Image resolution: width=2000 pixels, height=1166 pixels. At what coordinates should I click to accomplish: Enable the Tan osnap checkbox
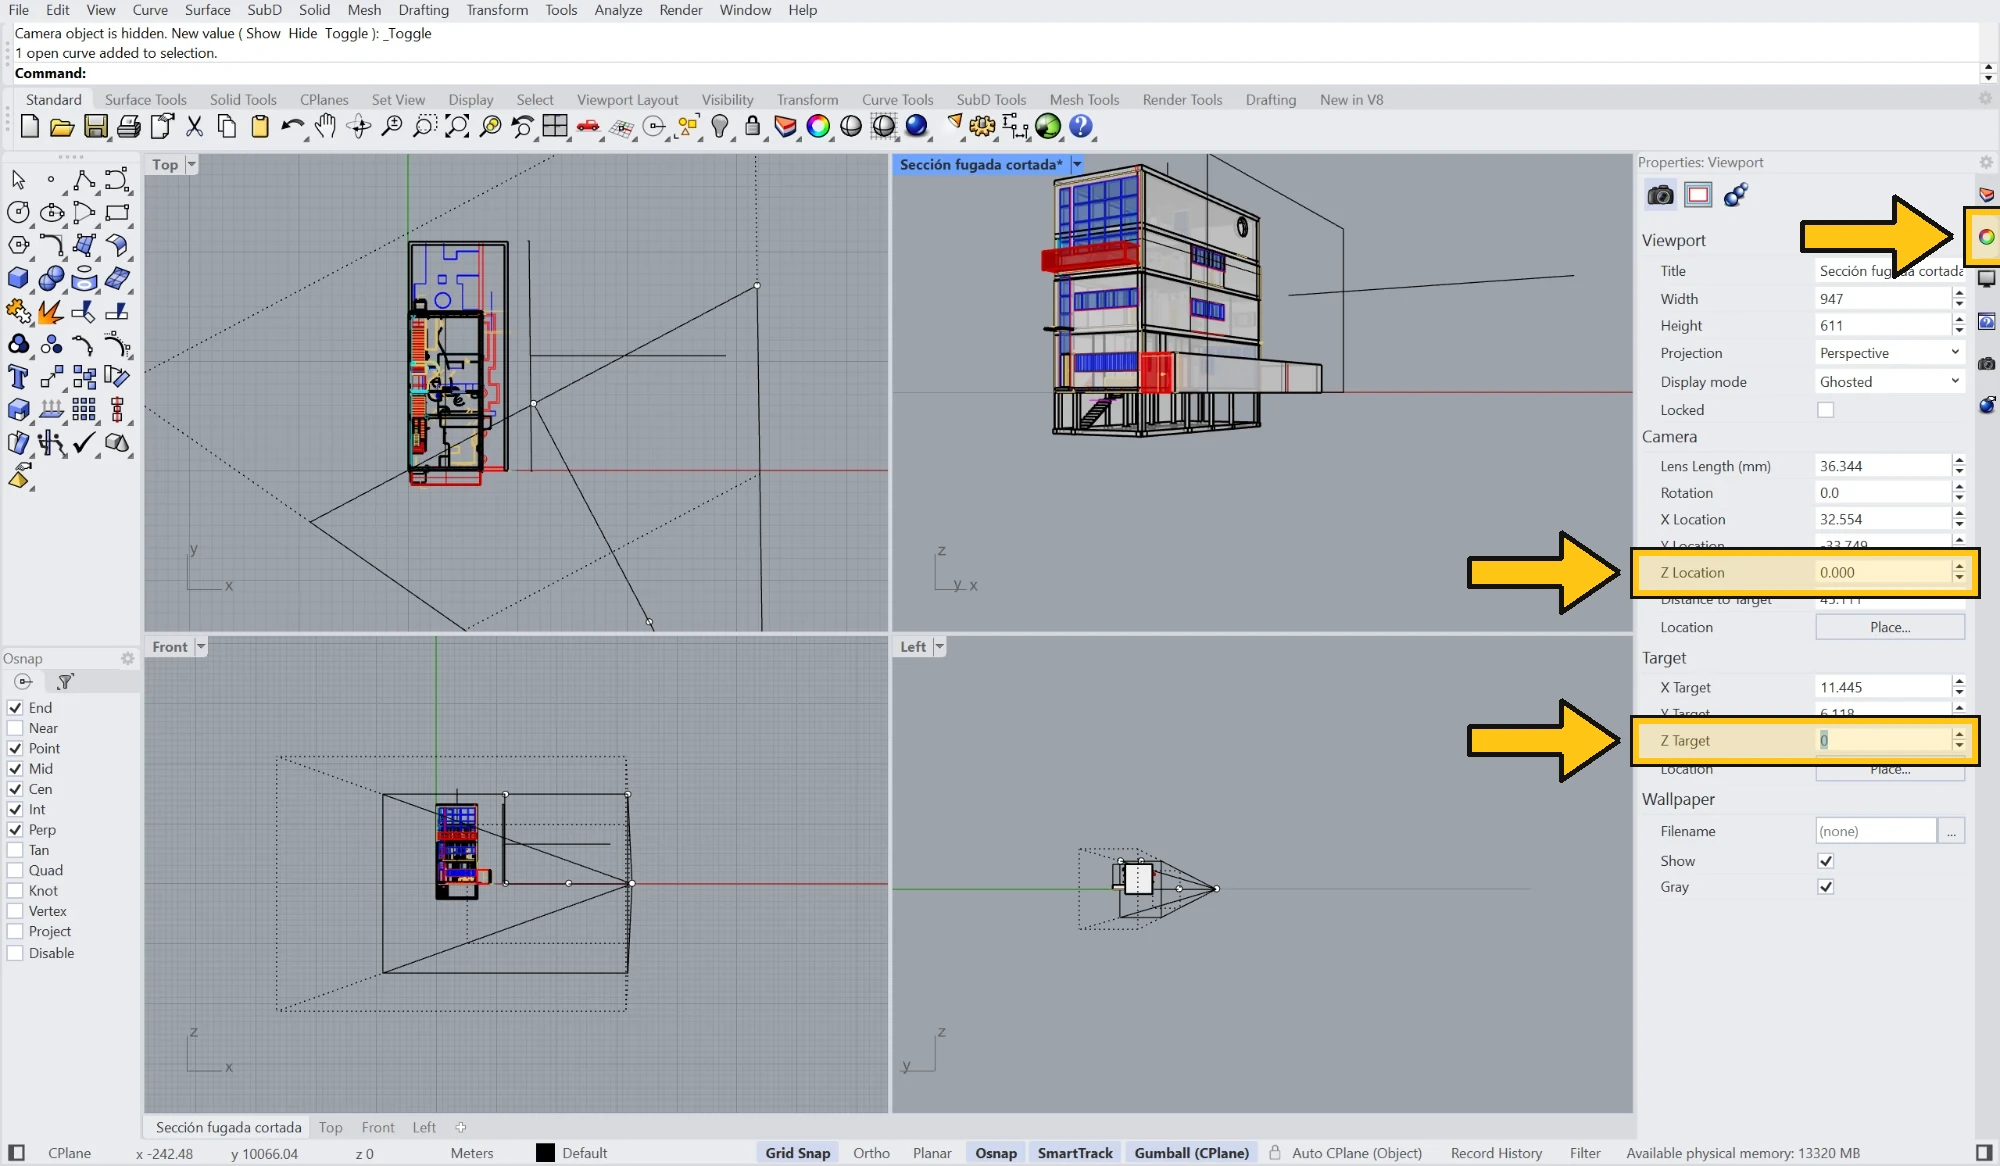coord(16,850)
